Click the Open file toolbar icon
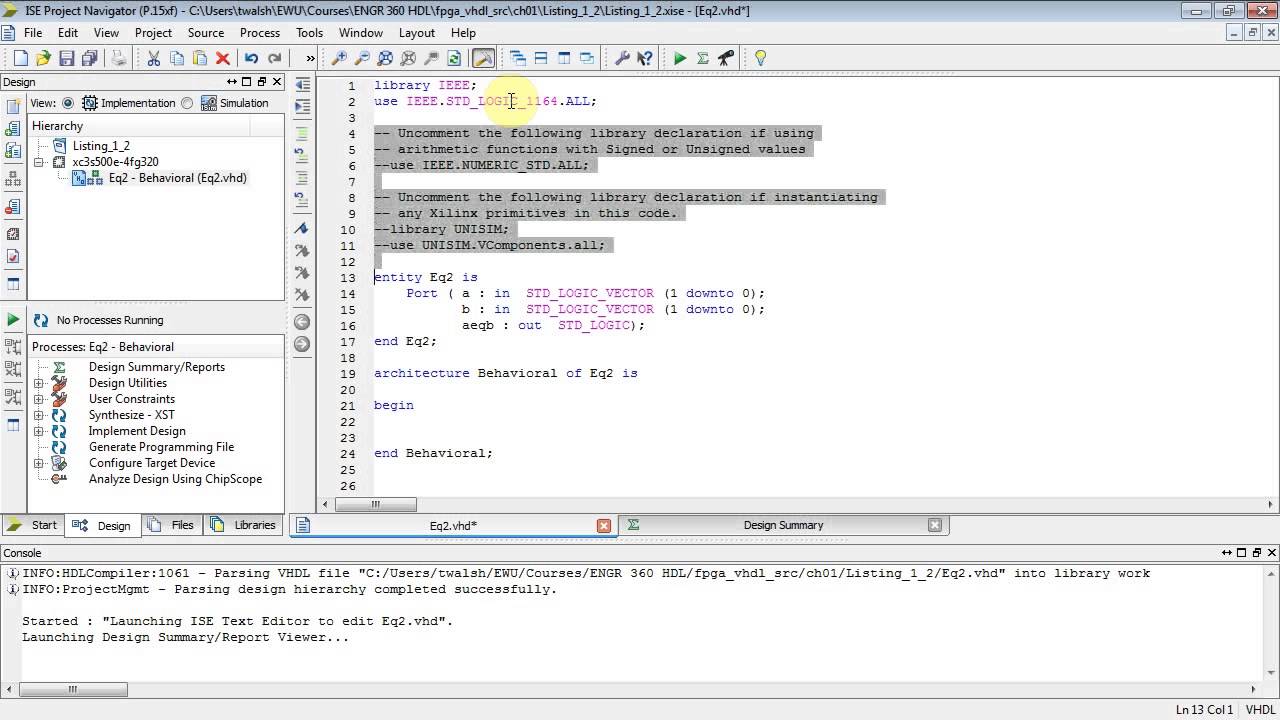The height and width of the screenshot is (720, 1280). click(44, 59)
